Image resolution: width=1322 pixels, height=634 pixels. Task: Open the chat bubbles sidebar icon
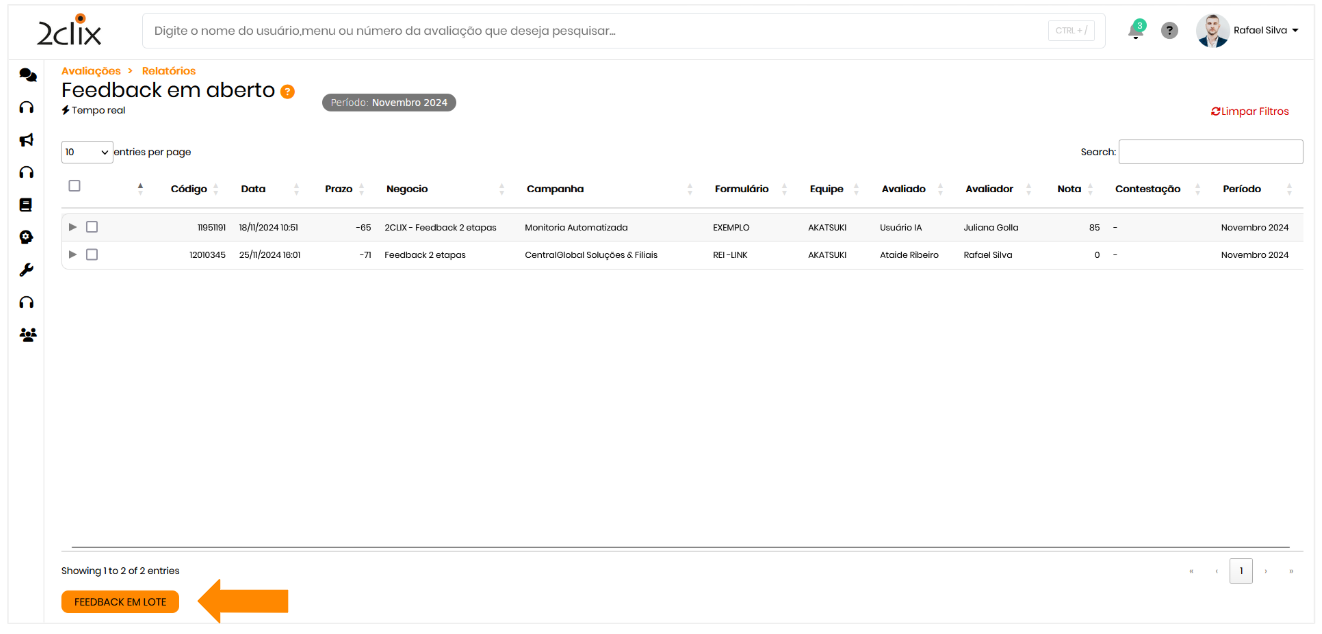[x=28, y=75]
